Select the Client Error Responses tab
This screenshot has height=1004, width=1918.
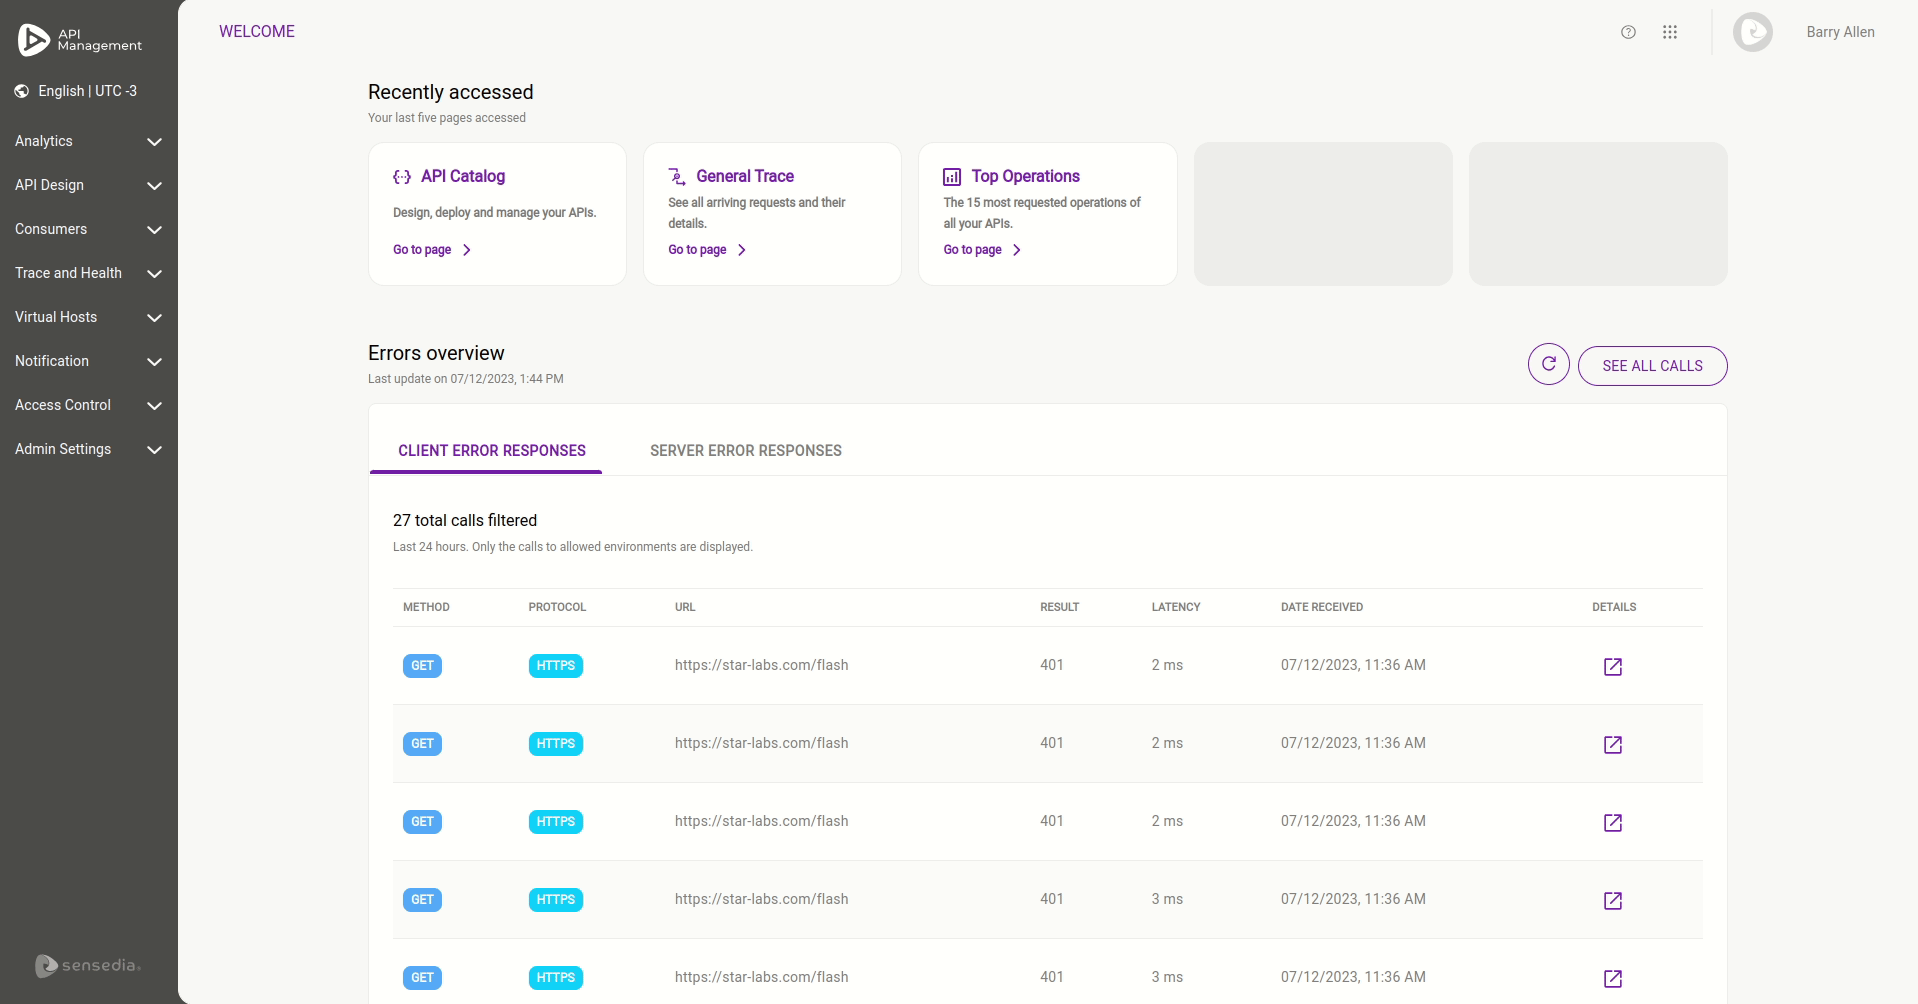point(491,451)
